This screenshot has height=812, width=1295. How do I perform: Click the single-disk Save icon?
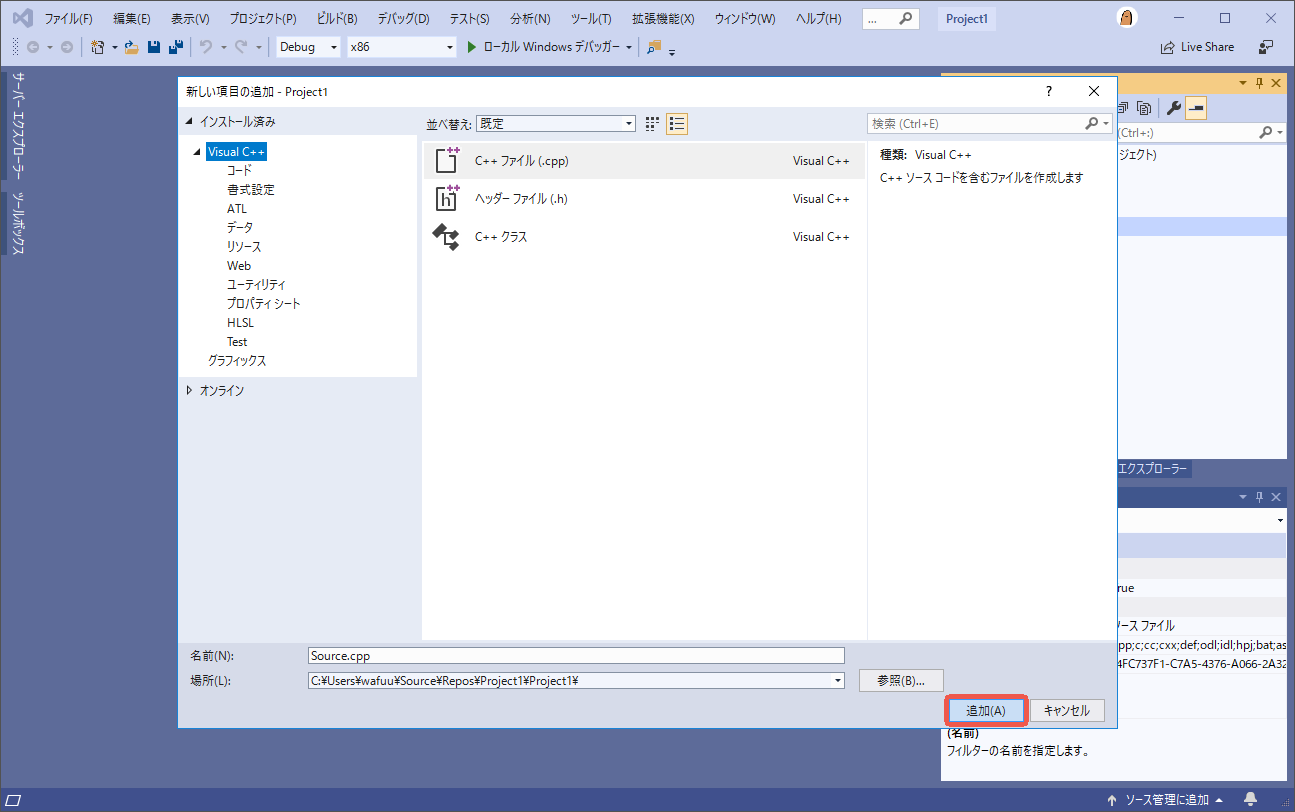tap(154, 47)
